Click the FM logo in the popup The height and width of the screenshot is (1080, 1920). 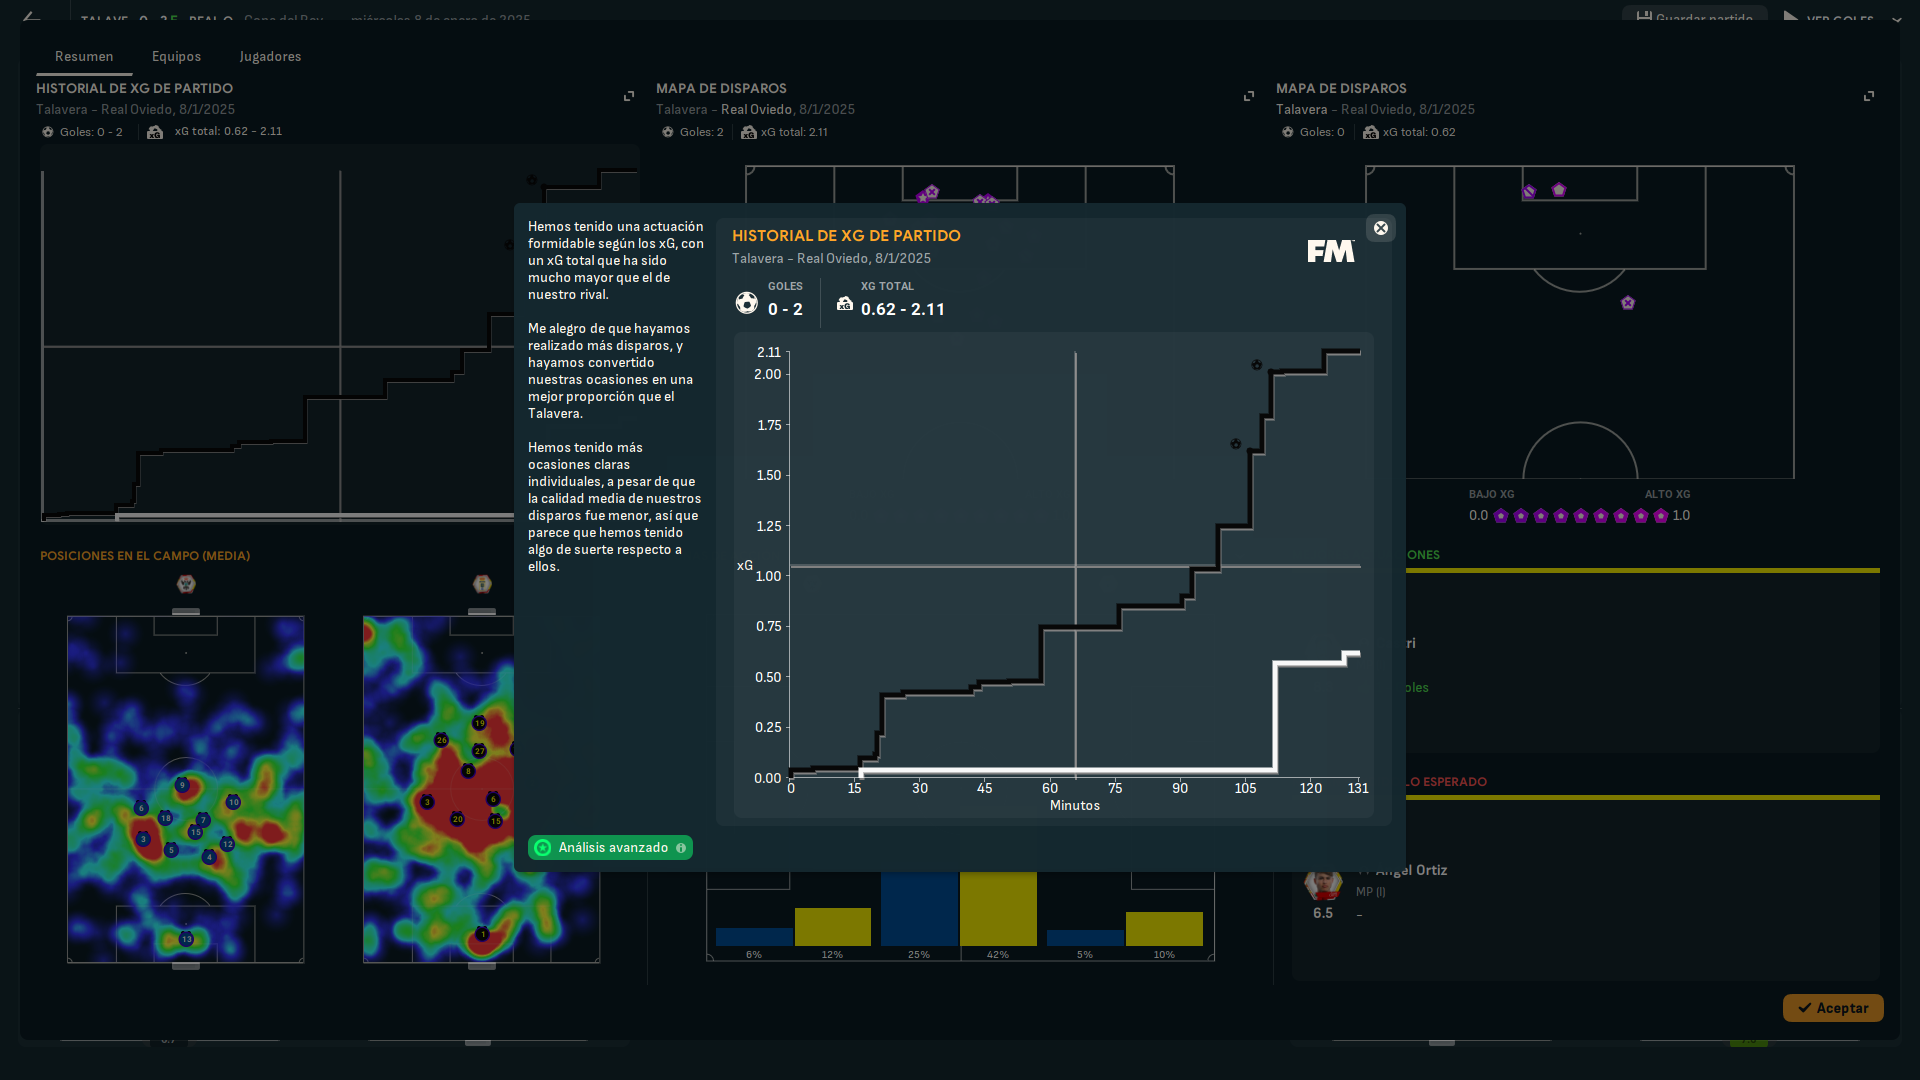(1331, 251)
